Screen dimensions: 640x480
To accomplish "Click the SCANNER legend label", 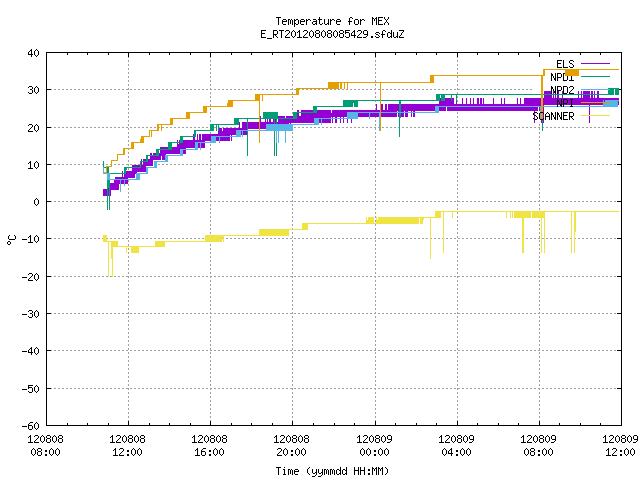I will 553,116.
